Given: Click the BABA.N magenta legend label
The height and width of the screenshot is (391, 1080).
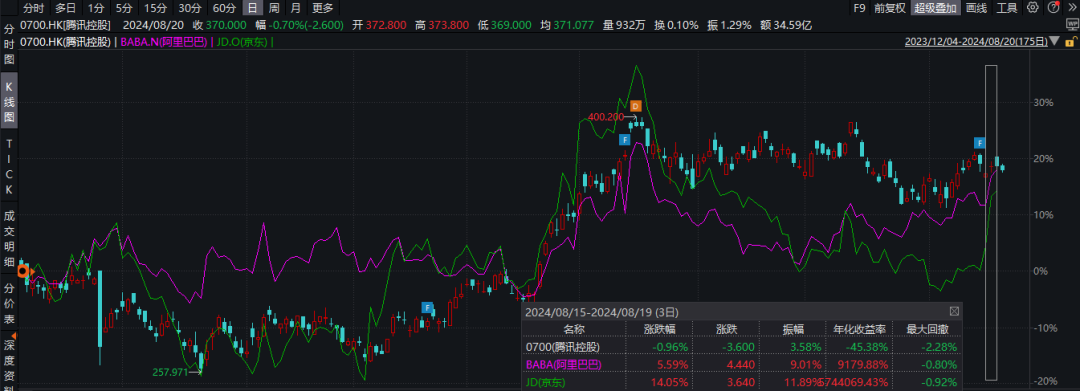Looking at the screenshot, I should (165, 42).
